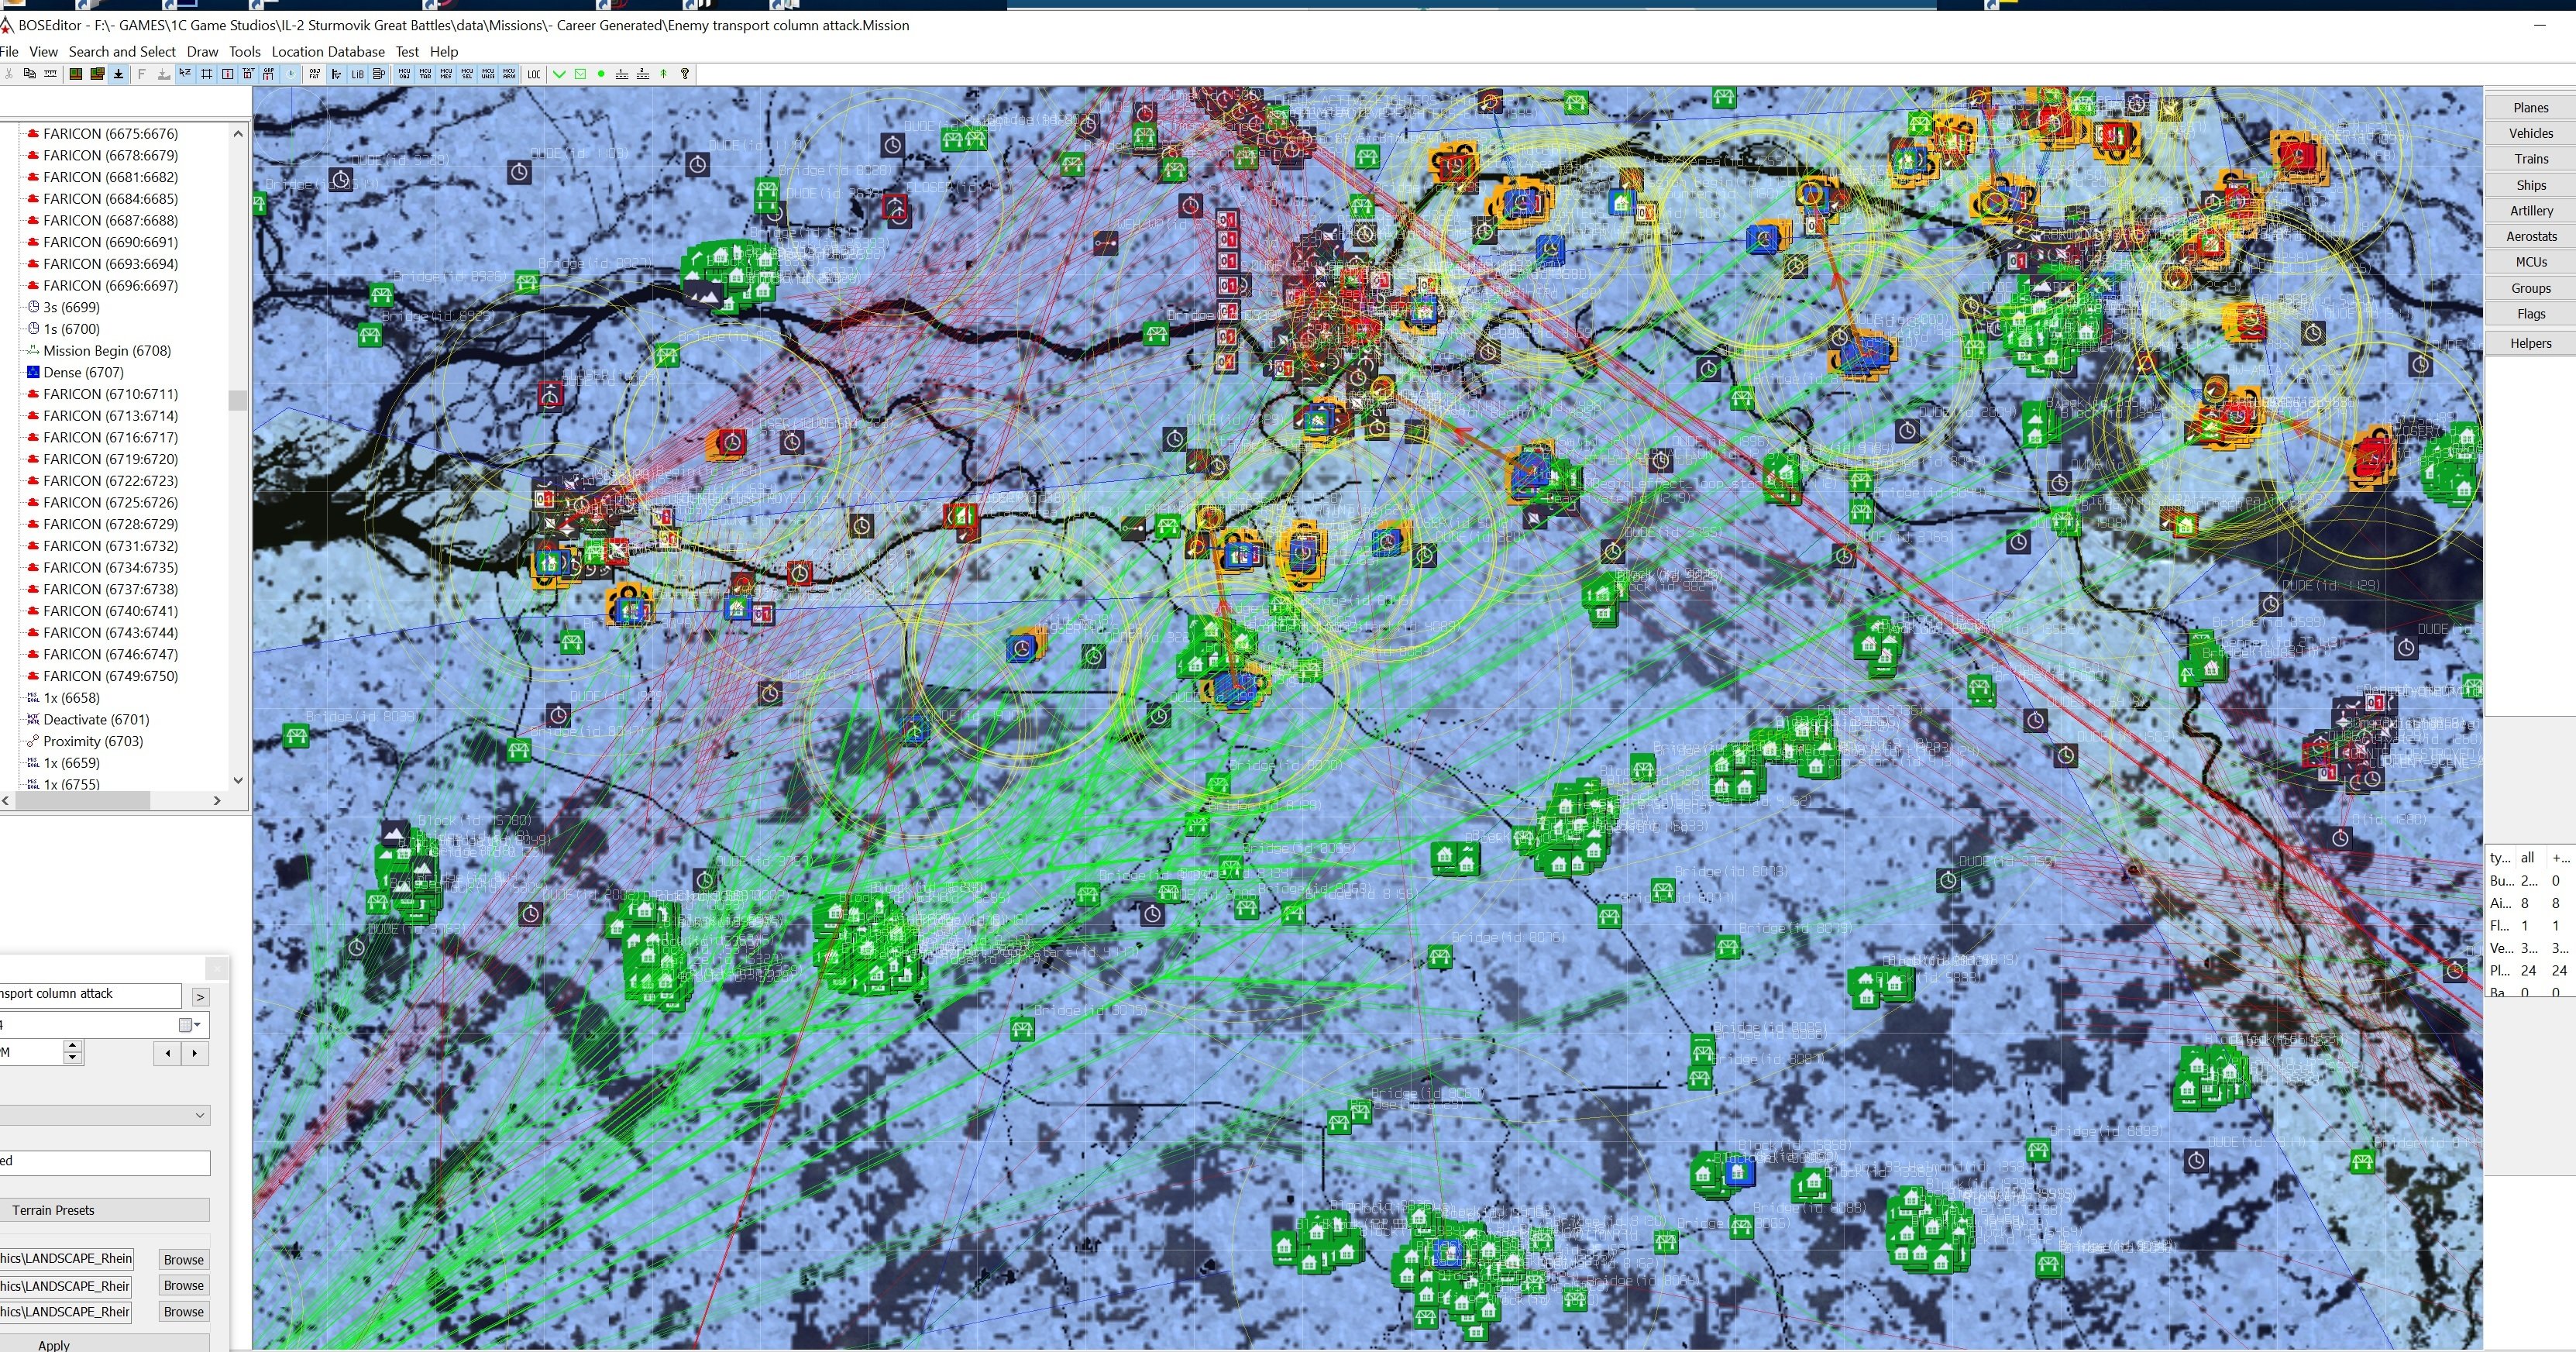Viewport: 2576px width, 1352px height.
Task: Open the Aerostats object category
Action: 2530,236
